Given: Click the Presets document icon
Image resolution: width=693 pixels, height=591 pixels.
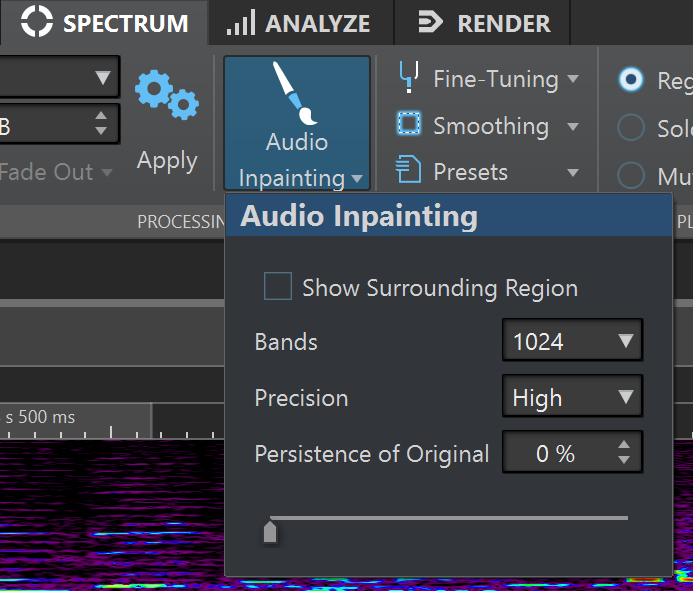Looking at the screenshot, I should coord(408,169).
